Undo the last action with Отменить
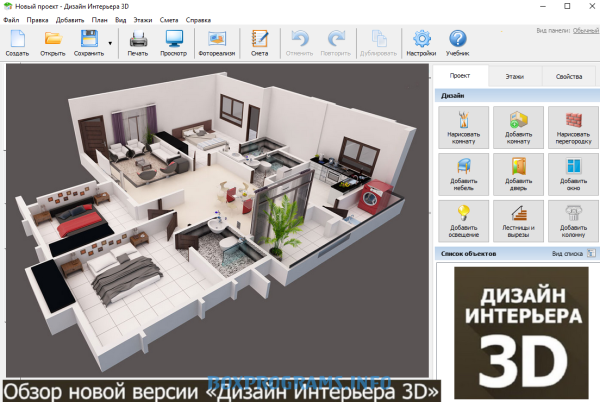Screen dimensions: 600x402 (299, 43)
